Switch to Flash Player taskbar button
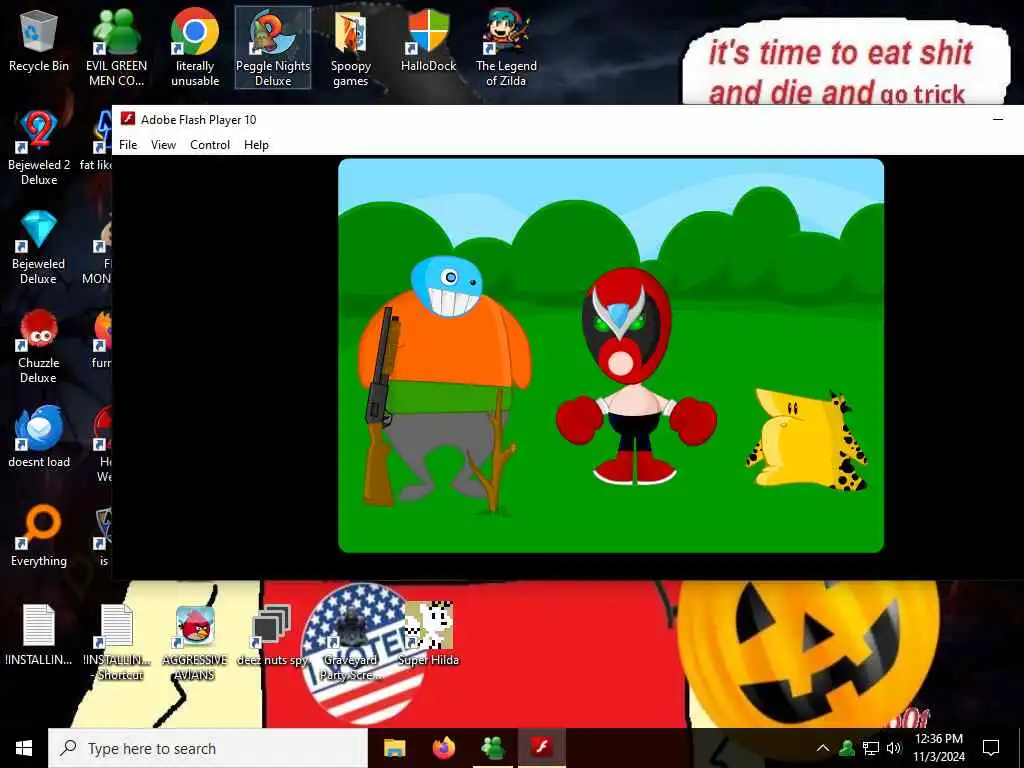Image resolution: width=1024 pixels, height=768 pixels. [x=541, y=748]
